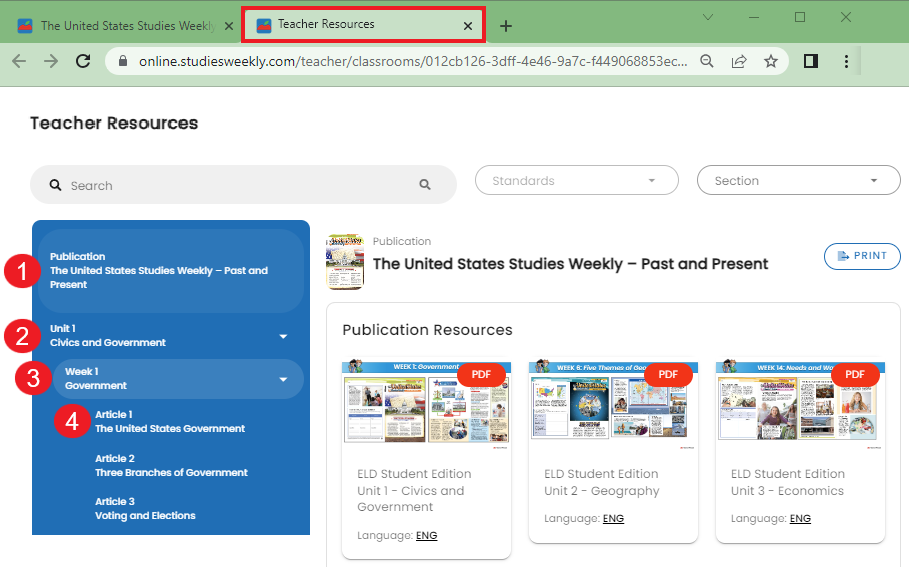Click PDF badge on Unit 2 Geography card

coord(668,375)
